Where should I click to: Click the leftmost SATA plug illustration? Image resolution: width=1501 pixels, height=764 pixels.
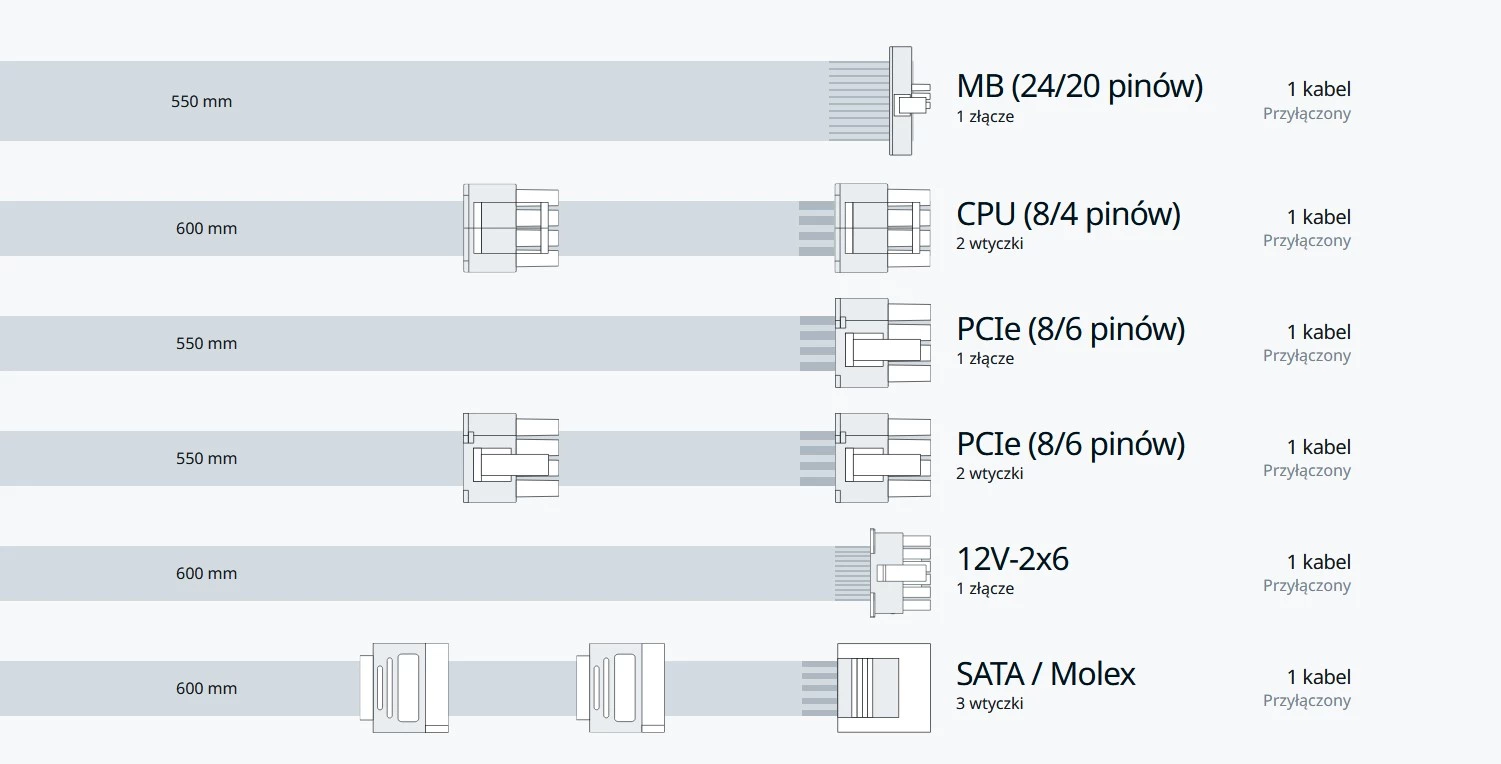(404, 688)
